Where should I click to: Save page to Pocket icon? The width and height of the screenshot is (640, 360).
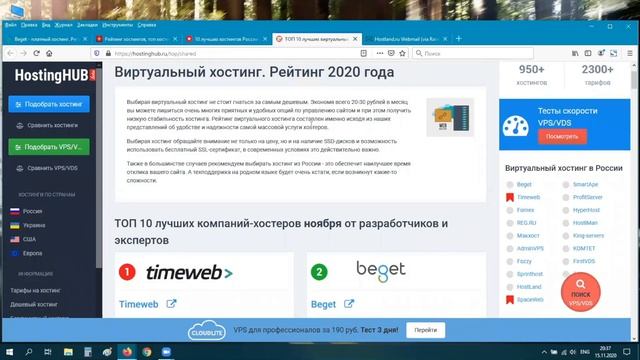[391, 53]
